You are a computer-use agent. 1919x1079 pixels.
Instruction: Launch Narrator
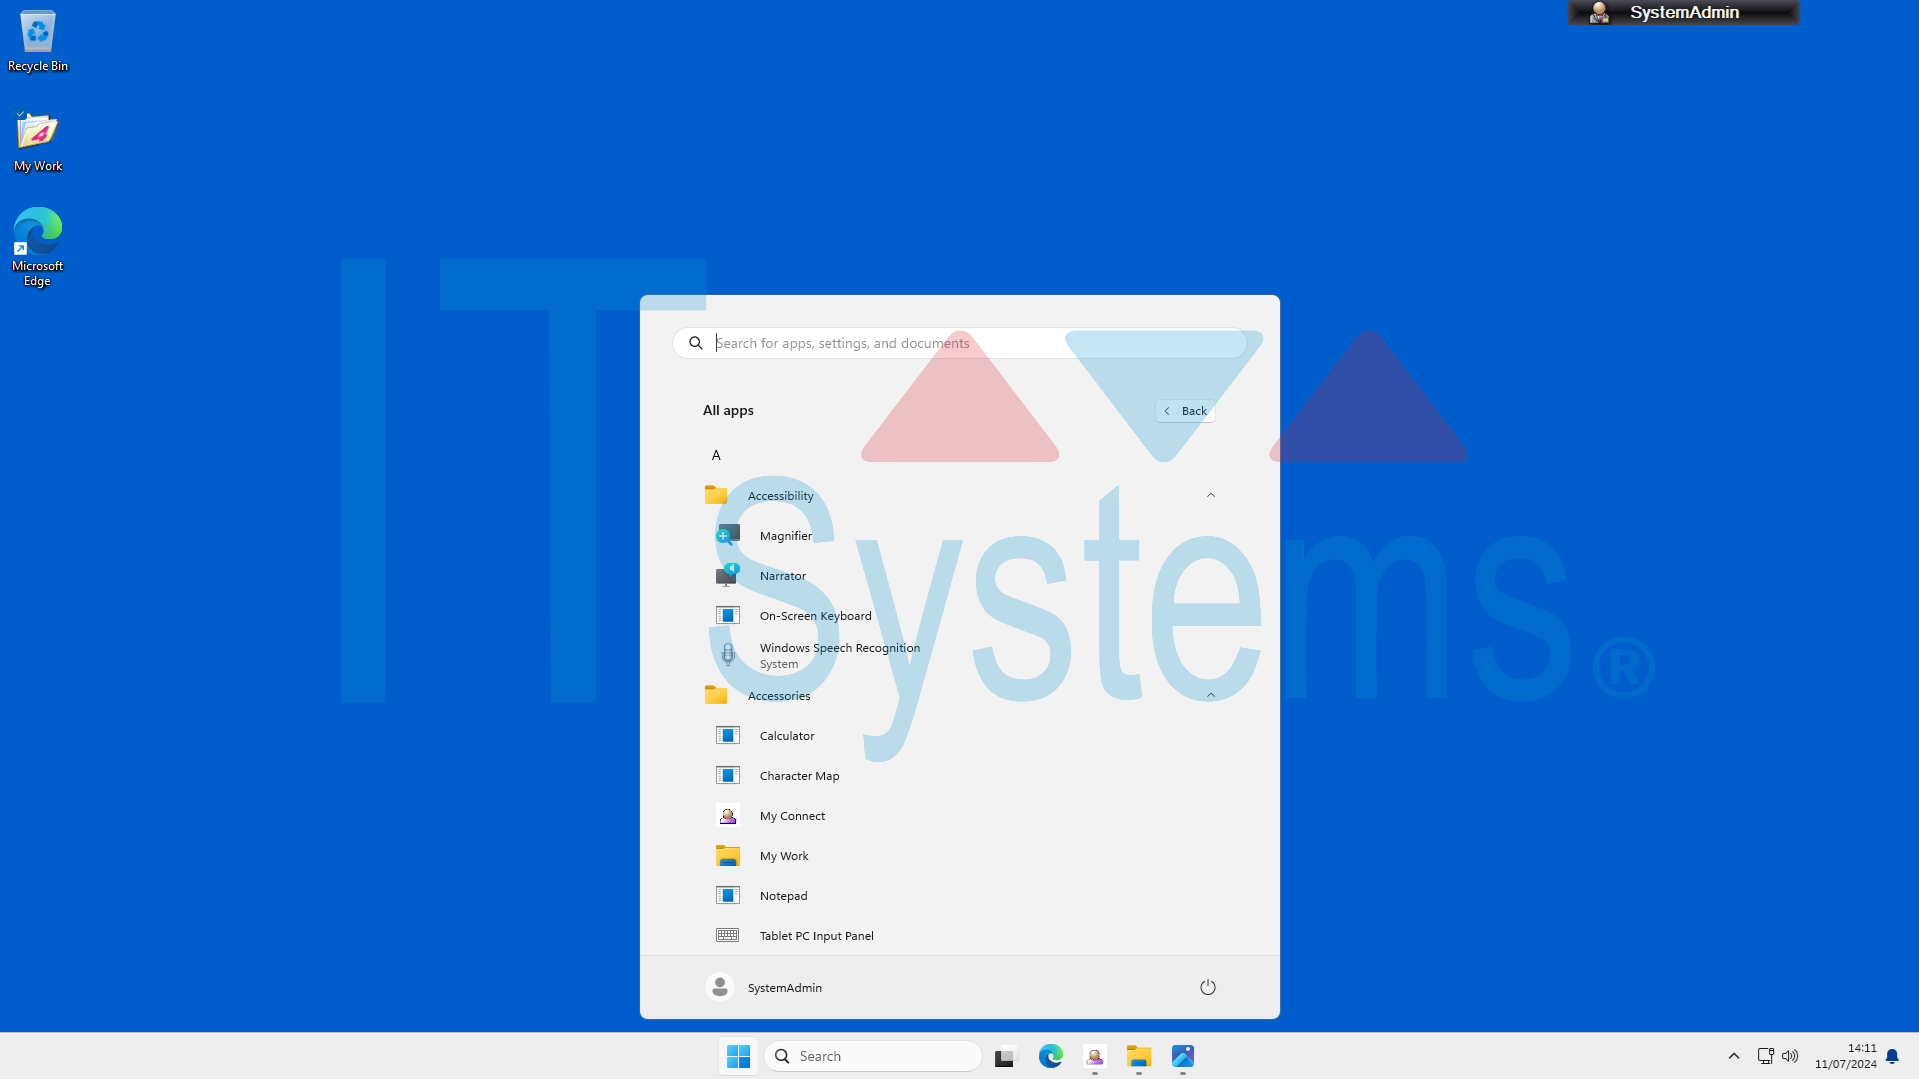pyautogui.click(x=781, y=575)
